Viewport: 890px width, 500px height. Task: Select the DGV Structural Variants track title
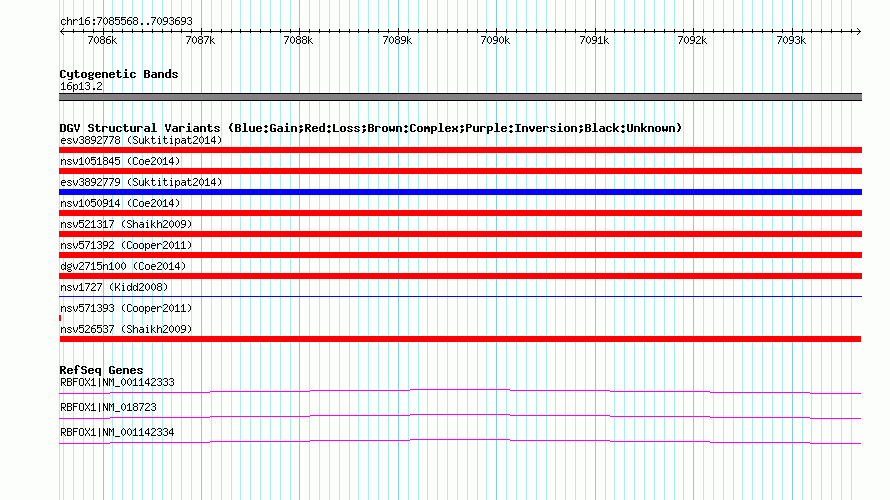tap(371, 128)
